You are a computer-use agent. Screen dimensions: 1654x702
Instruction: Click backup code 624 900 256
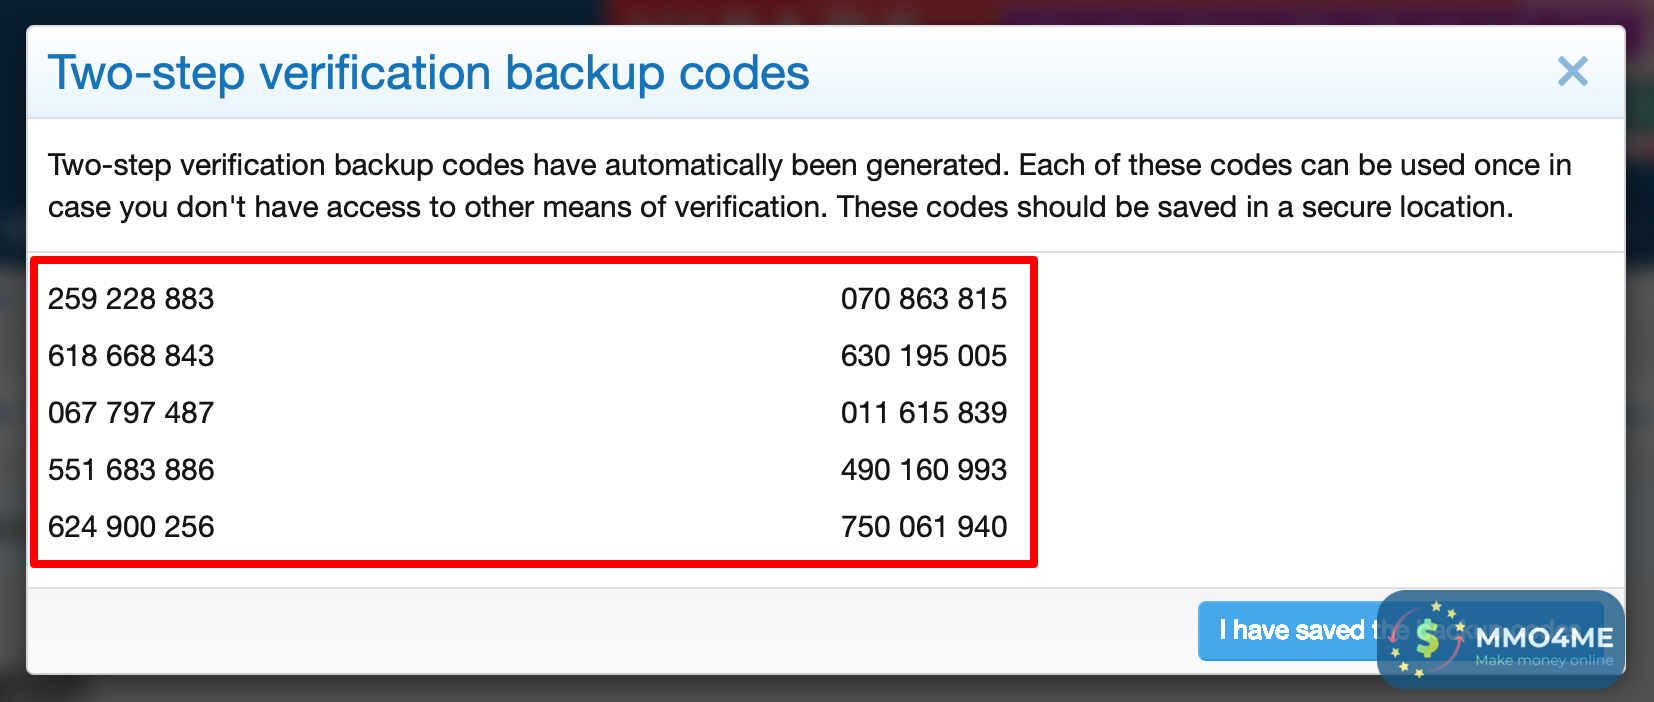(131, 527)
